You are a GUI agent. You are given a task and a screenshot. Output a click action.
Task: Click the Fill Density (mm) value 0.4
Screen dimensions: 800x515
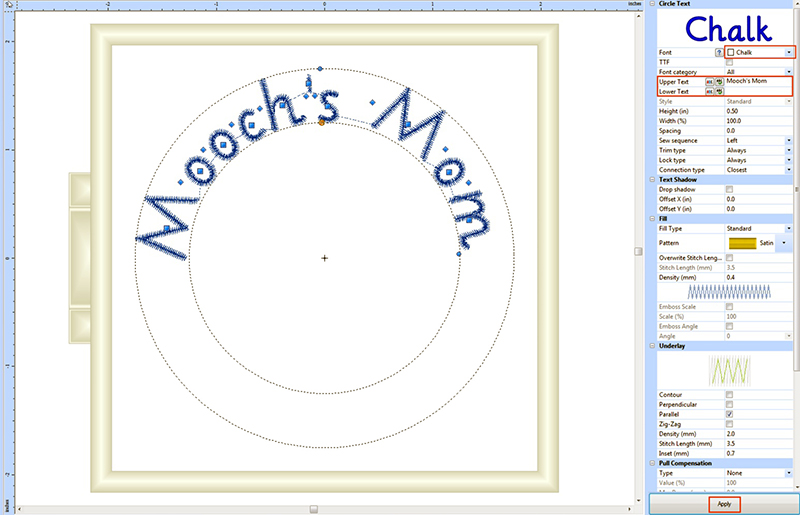pos(758,277)
